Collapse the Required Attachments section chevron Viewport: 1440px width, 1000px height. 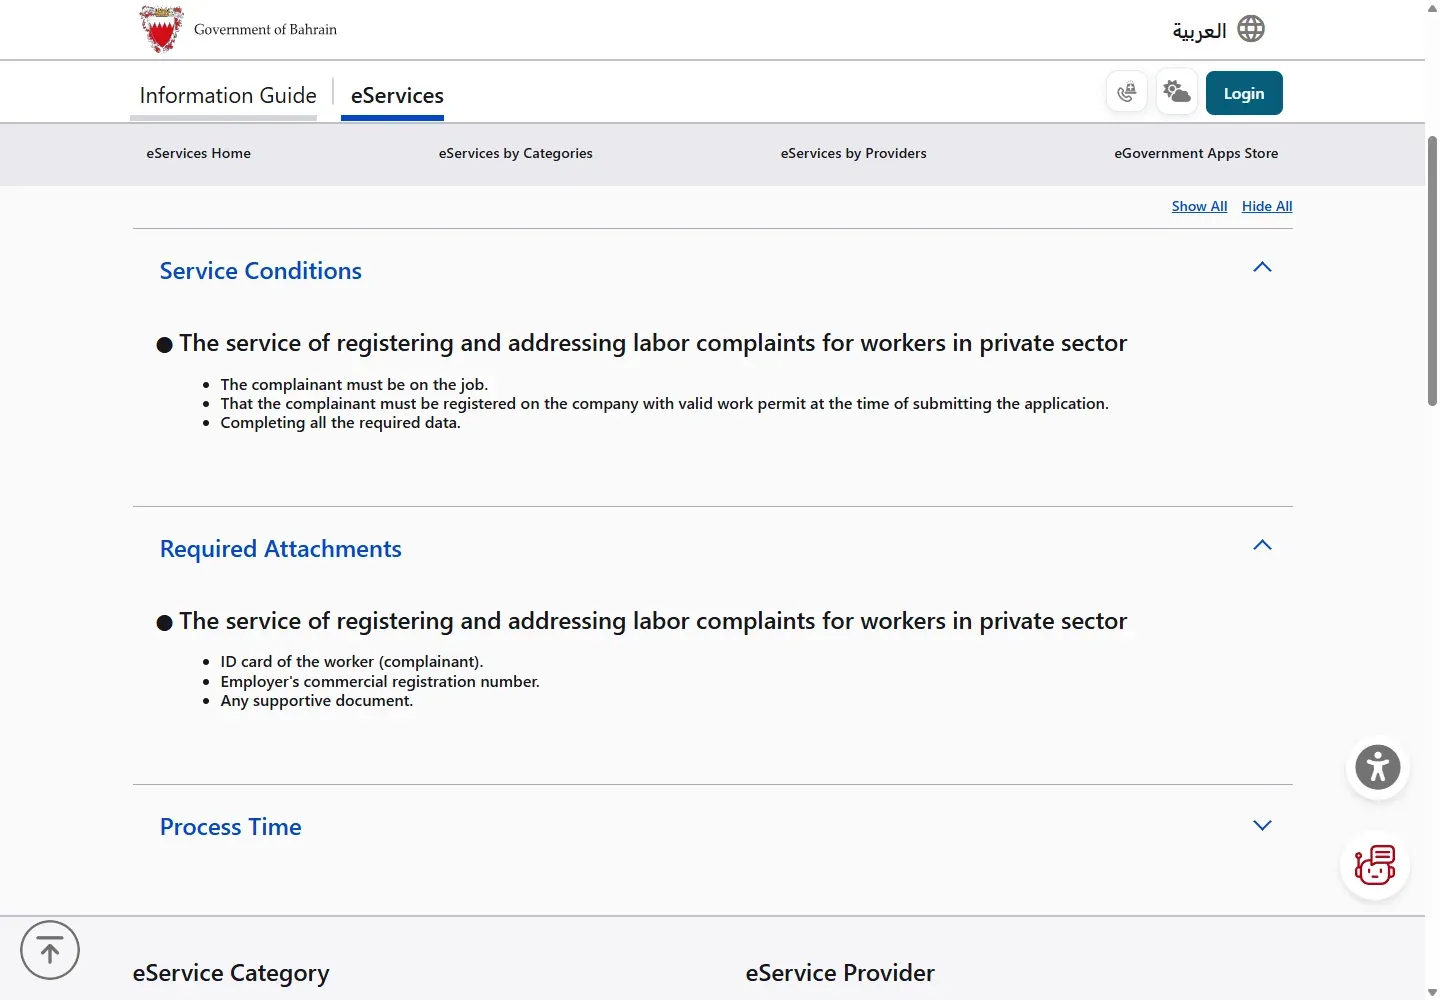pos(1262,545)
